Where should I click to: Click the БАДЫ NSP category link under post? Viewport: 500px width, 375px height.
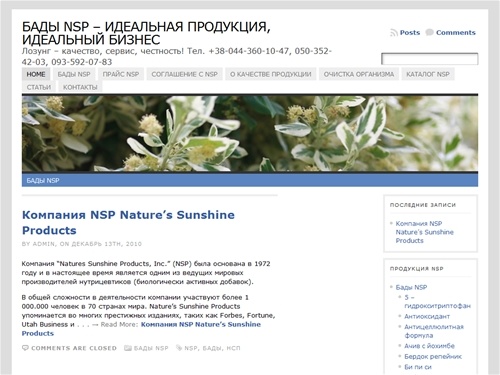coord(151,348)
